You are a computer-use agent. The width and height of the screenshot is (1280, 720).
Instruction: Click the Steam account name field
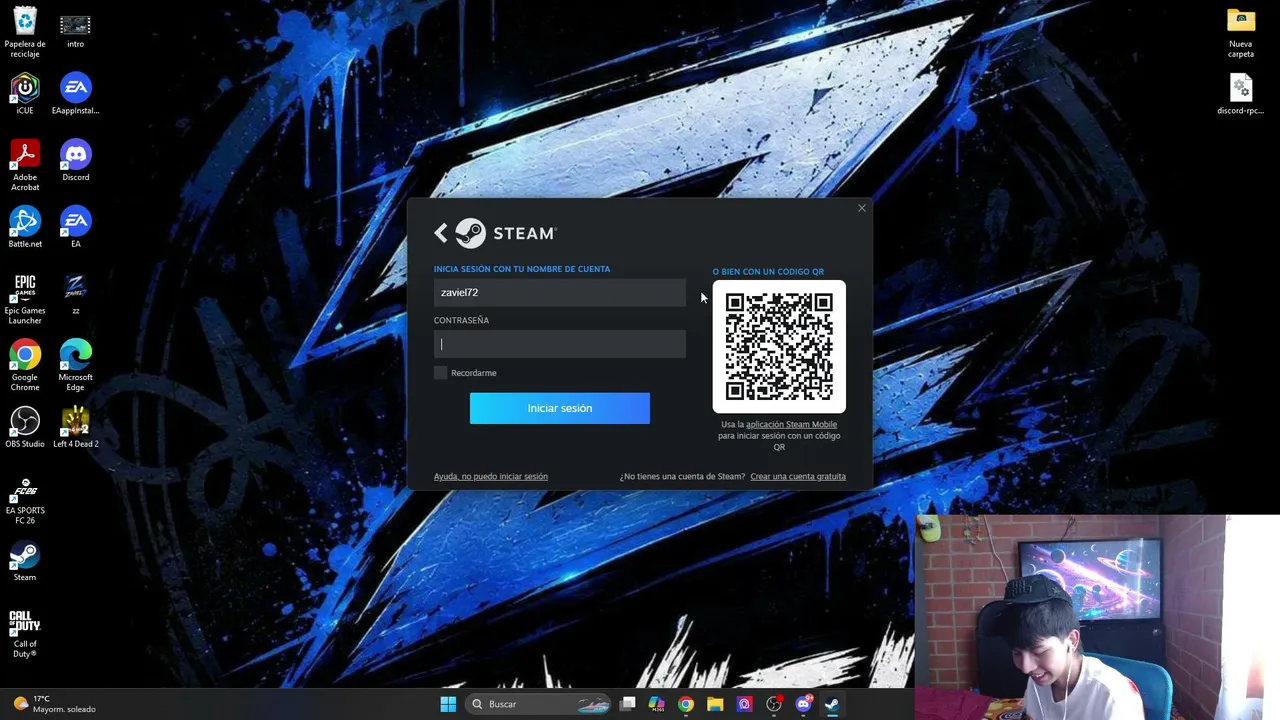click(559, 292)
